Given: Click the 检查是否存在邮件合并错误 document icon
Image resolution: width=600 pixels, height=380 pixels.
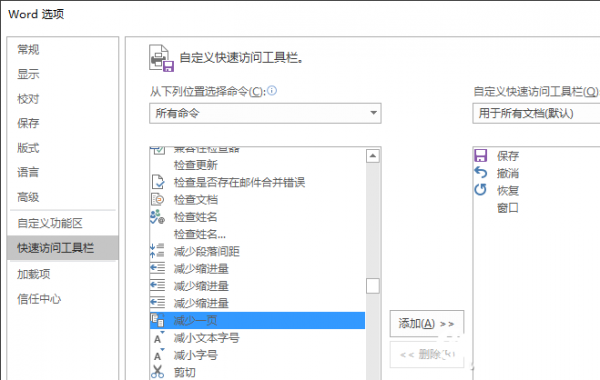Looking at the screenshot, I should tap(158, 182).
